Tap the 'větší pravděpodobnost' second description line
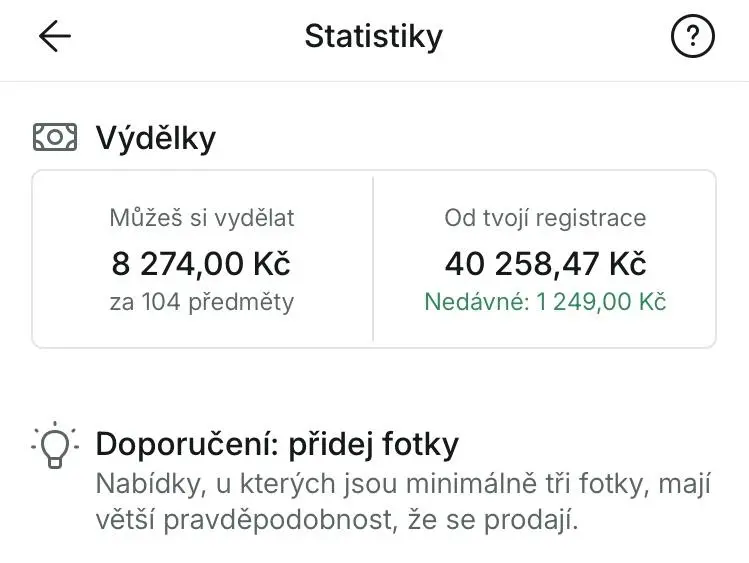The image size is (749, 563). [337, 520]
